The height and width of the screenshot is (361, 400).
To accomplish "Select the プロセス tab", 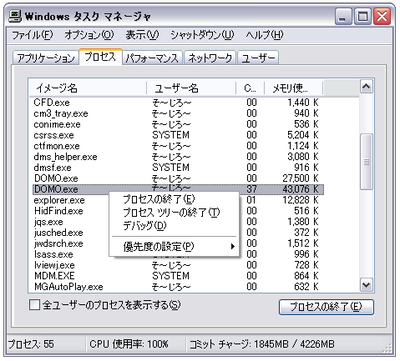I will pos(100,57).
